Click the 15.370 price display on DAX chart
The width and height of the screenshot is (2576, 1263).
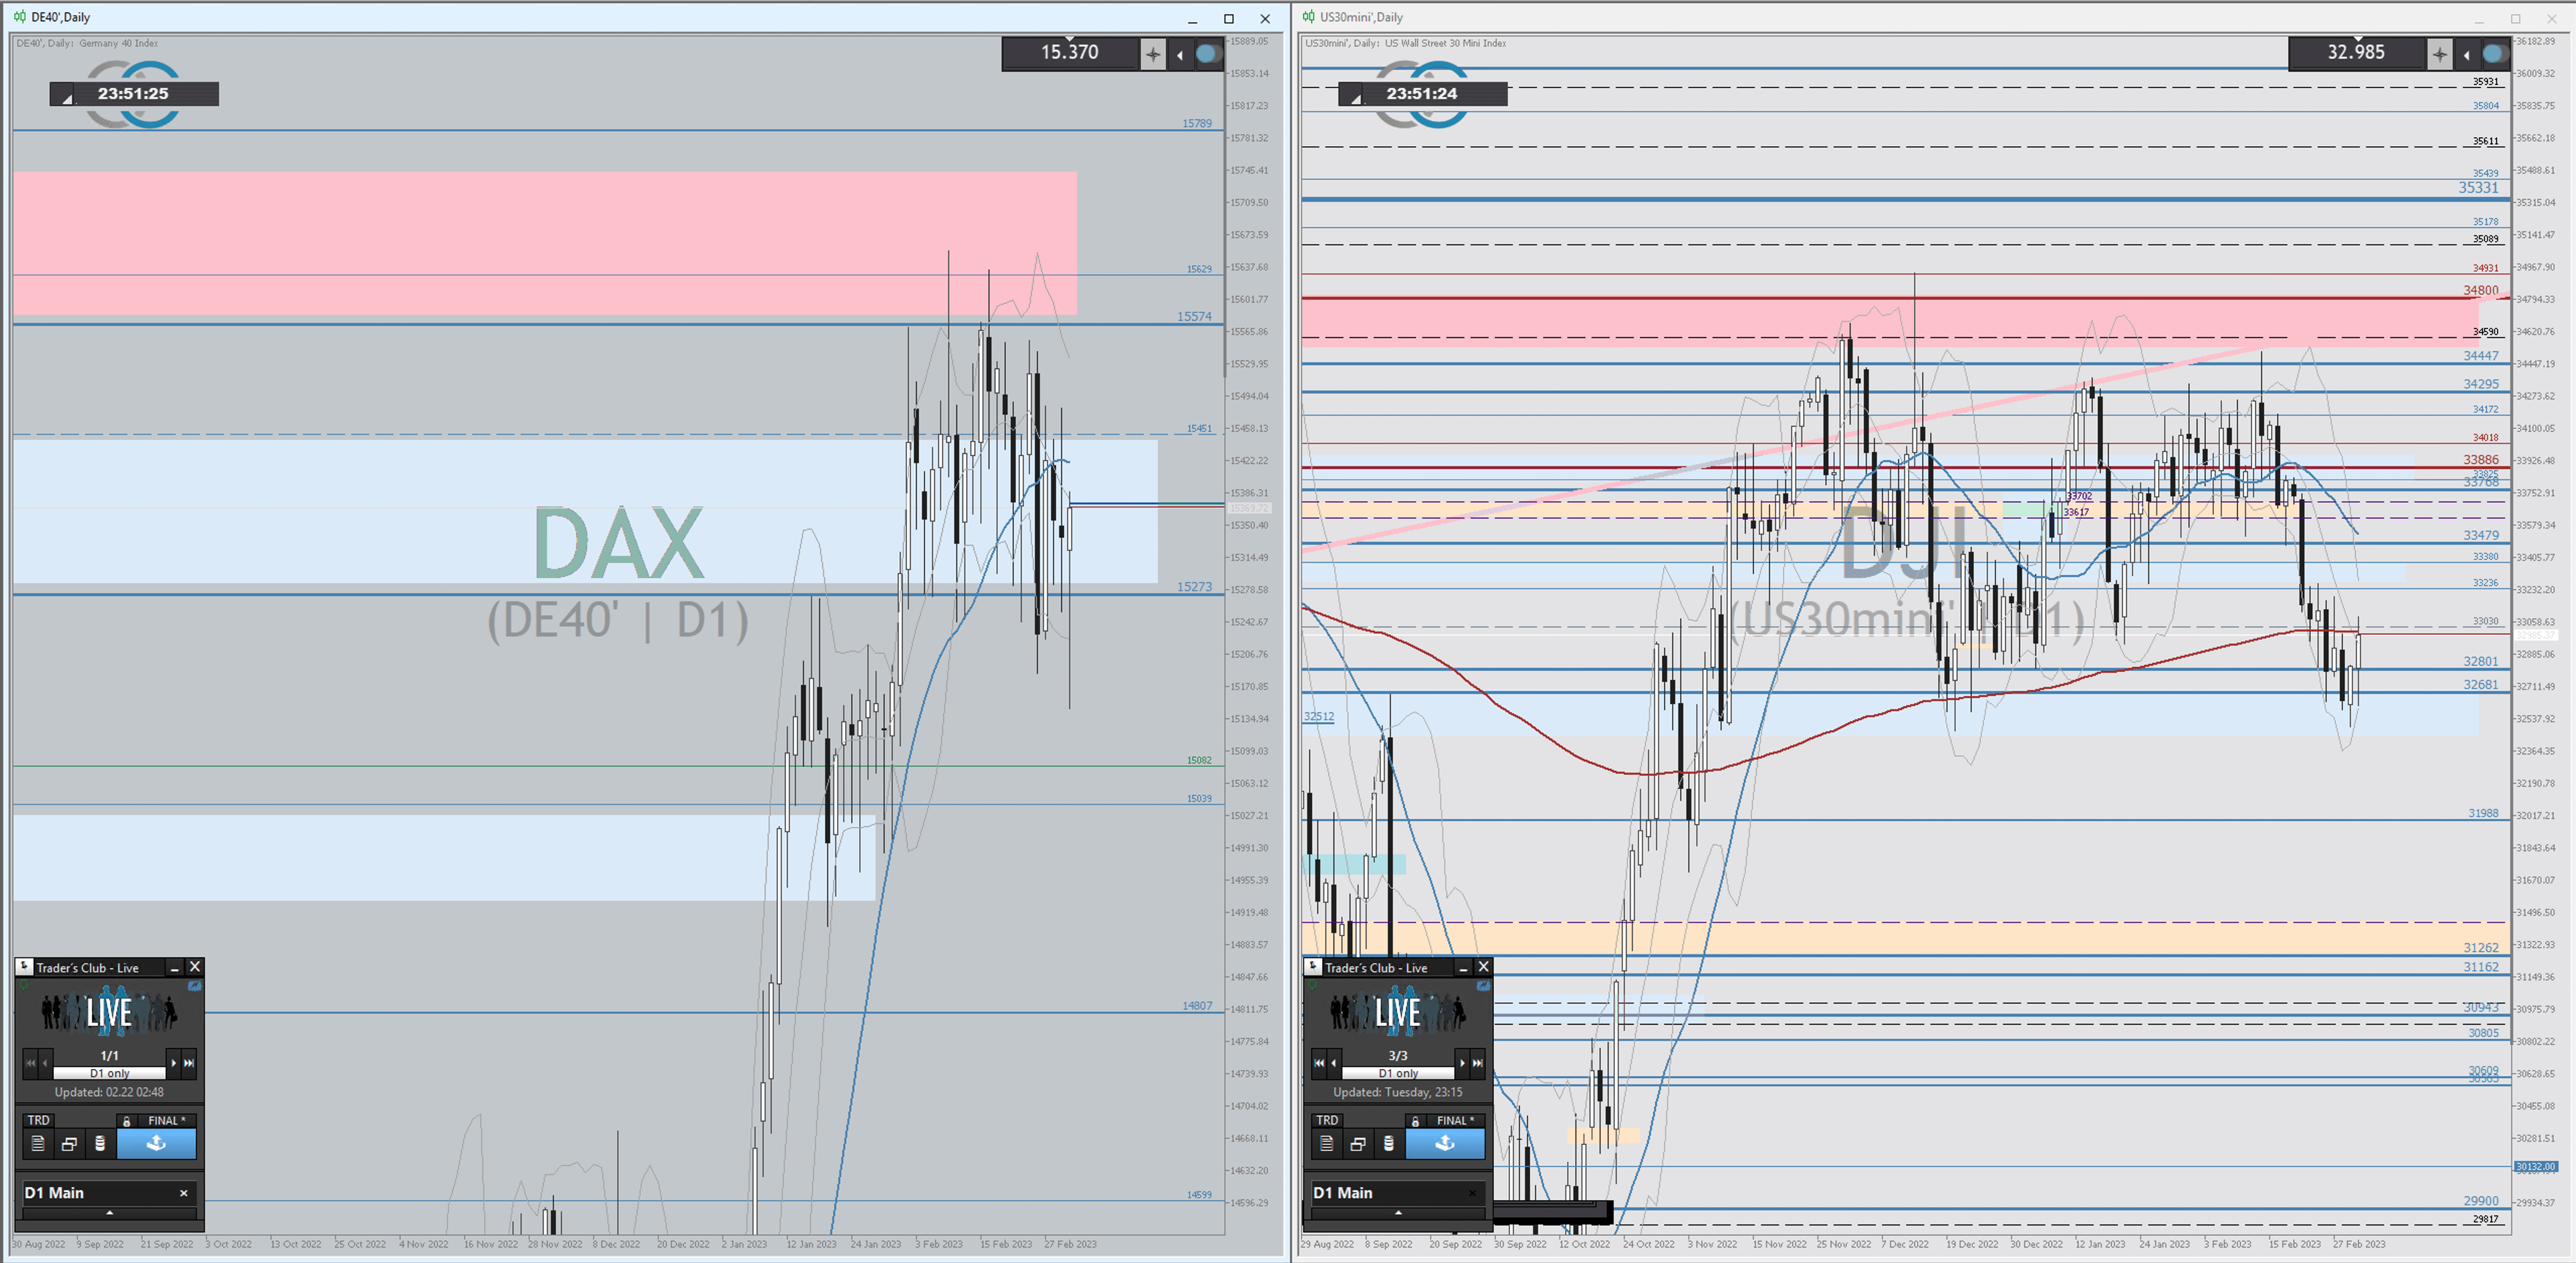[1069, 52]
